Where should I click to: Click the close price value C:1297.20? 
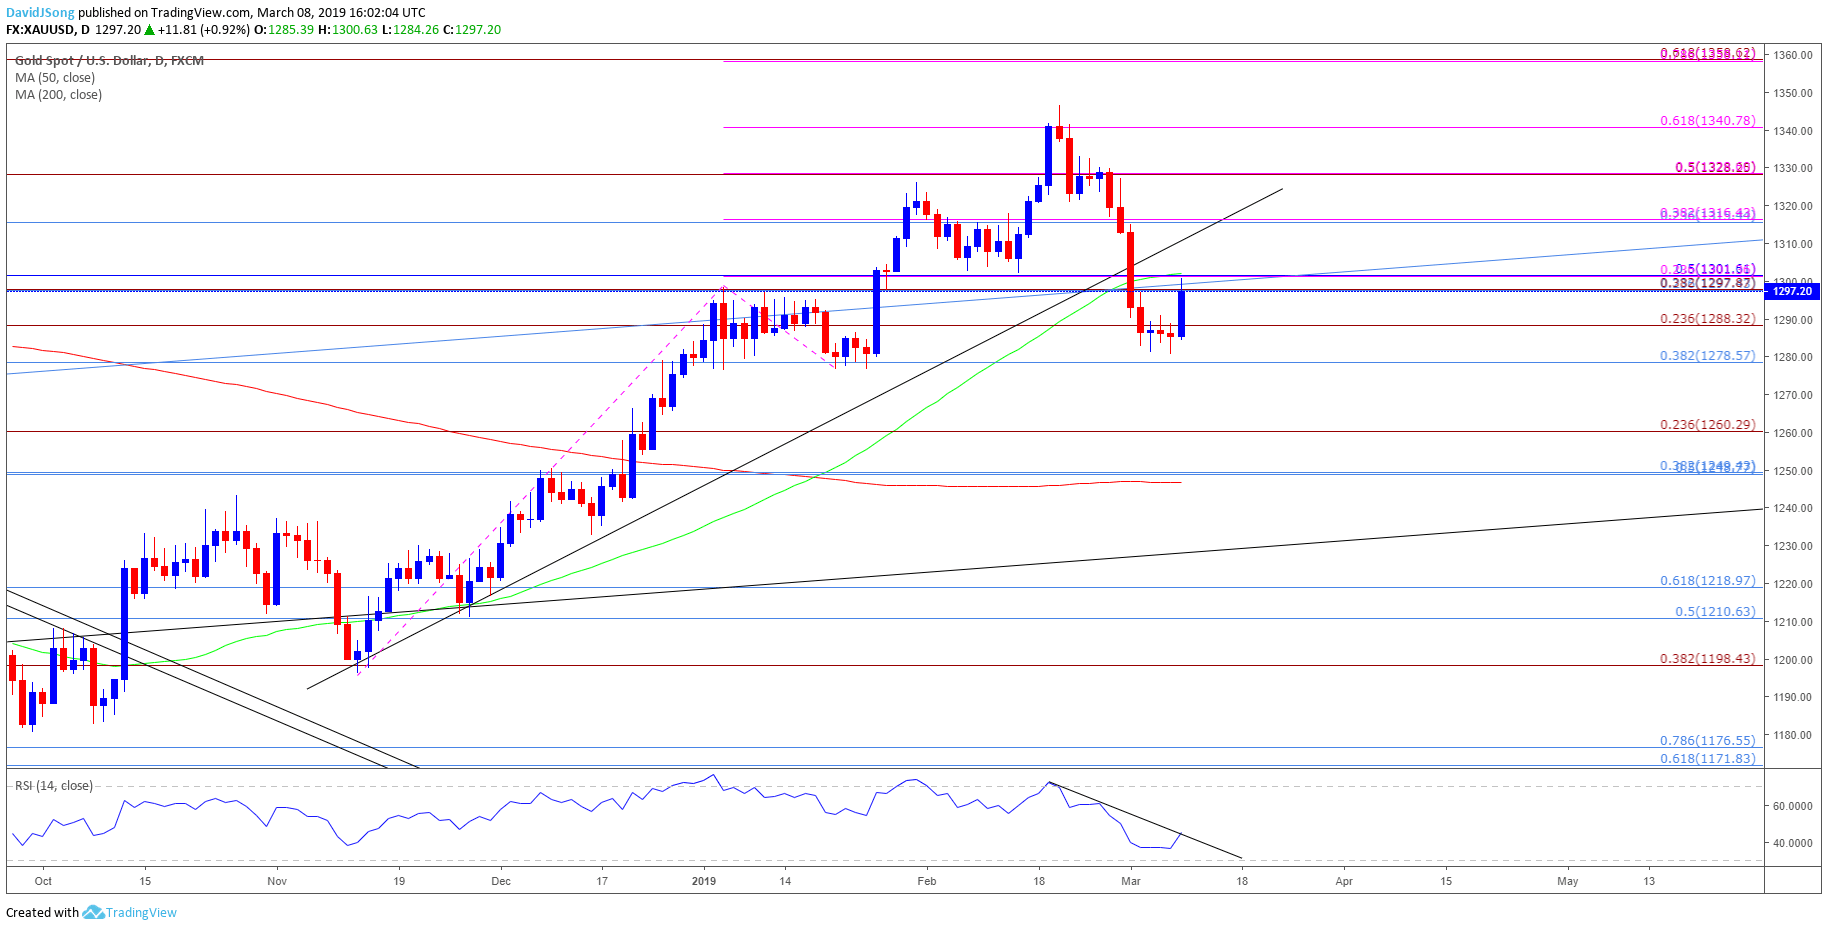point(472,30)
